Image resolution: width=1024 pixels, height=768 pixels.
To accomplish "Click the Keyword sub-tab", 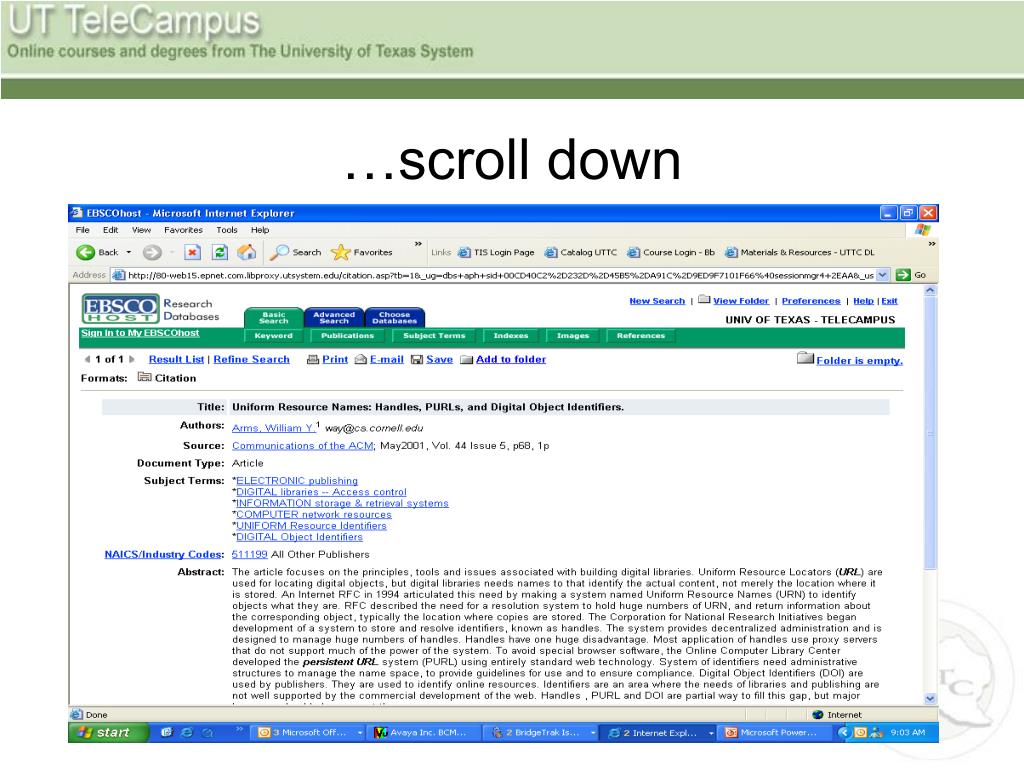I will tap(273, 336).
